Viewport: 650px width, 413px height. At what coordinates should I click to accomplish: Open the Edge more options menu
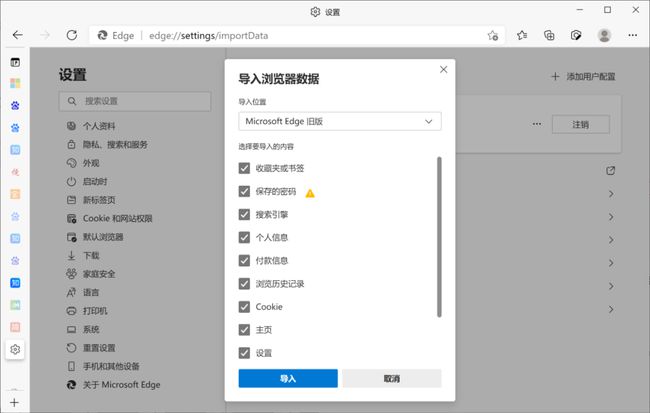point(632,36)
